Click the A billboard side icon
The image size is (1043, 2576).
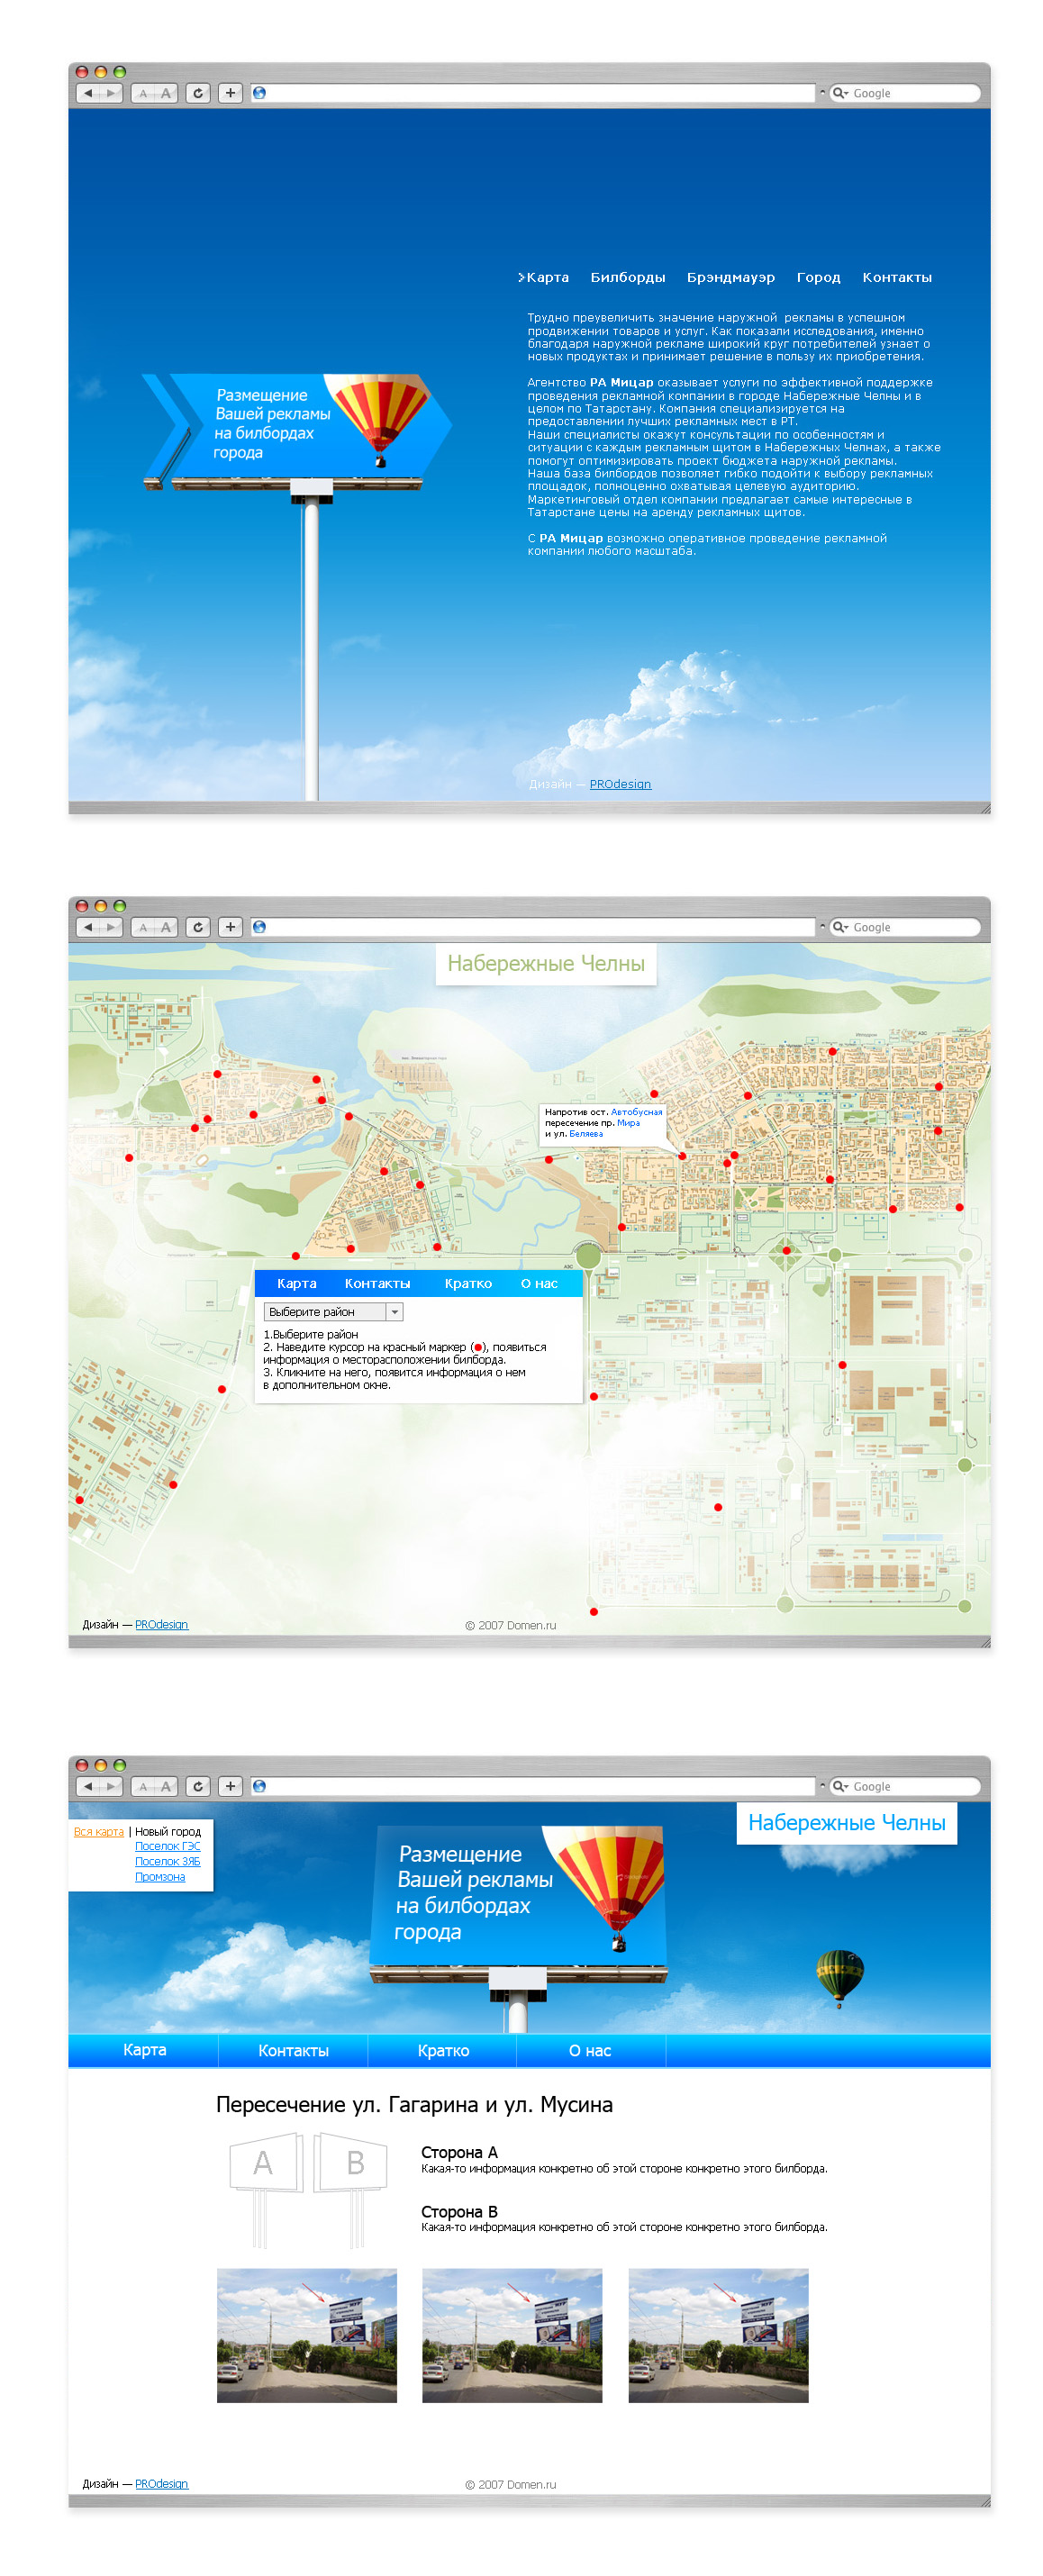coord(264,2163)
